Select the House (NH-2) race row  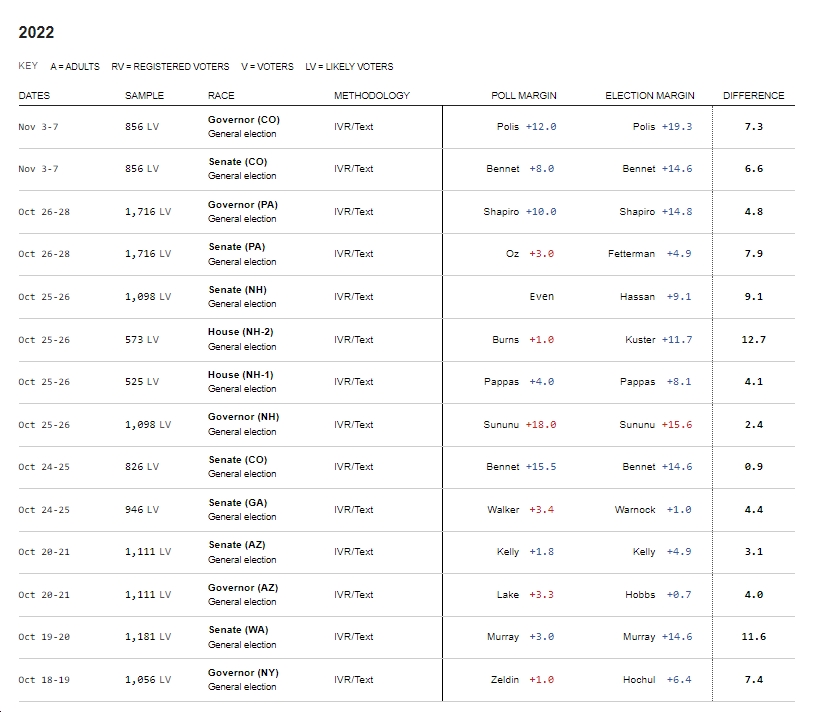click(x=407, y=340)
